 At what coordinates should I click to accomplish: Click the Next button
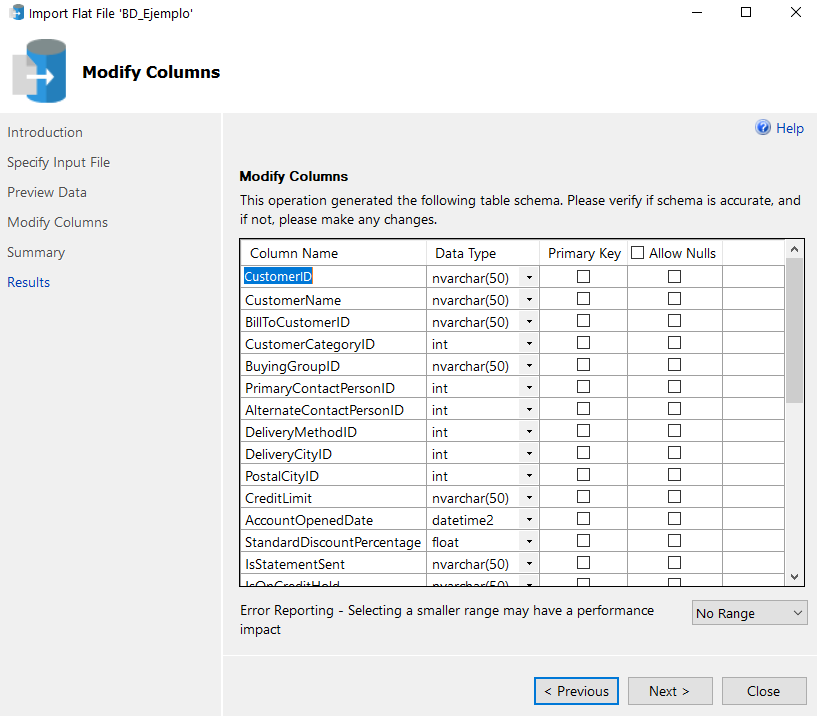pyautogui.click(x=669, y=691)
